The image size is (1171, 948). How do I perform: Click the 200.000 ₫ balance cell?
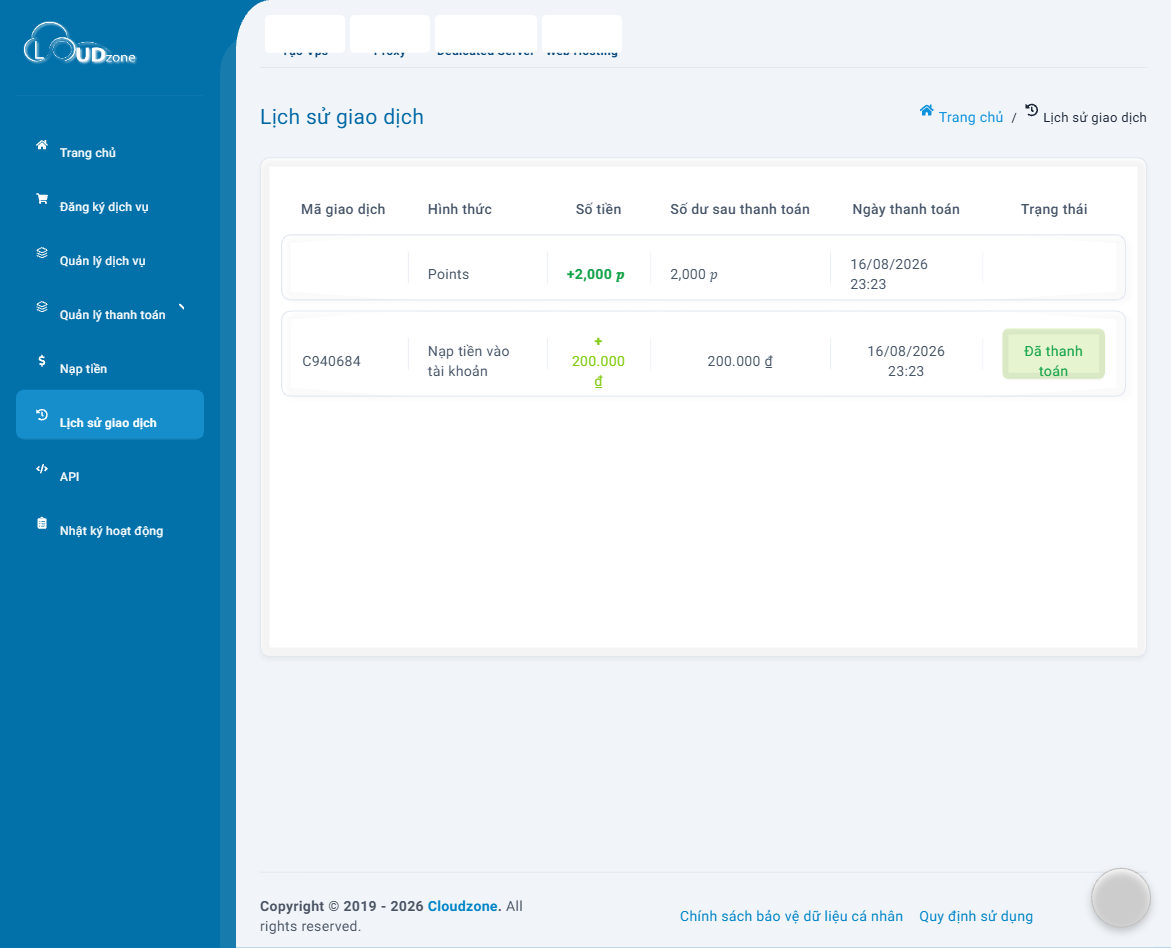coord(739,361)
